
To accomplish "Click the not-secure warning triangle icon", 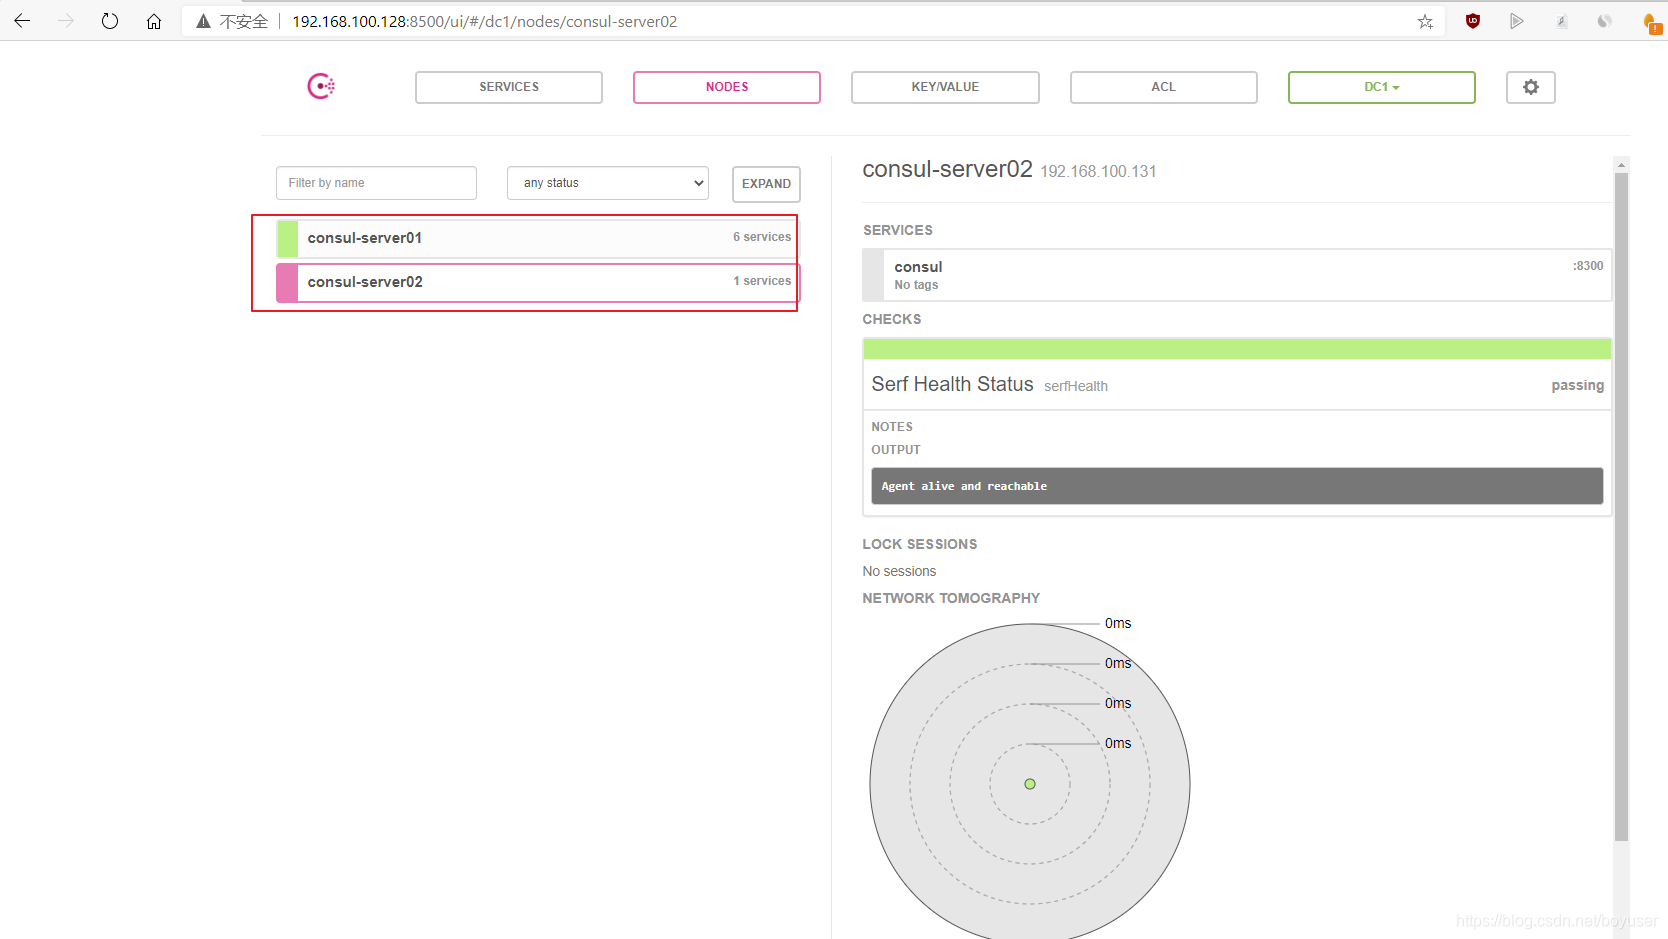I will click(203, 21).
